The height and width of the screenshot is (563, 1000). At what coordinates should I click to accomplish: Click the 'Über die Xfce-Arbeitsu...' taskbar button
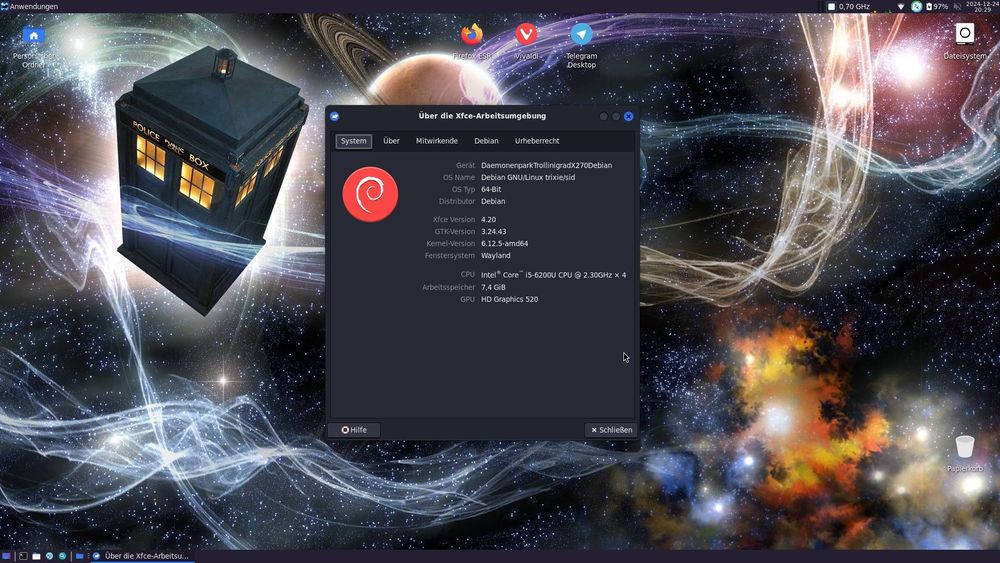click(x=142, y=556)
